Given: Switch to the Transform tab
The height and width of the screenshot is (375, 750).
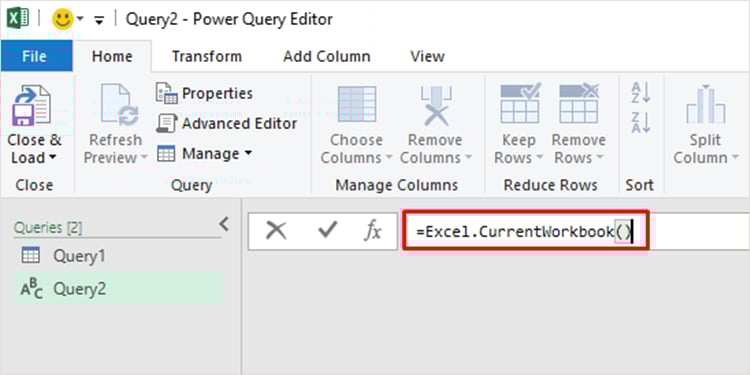Looking at the screenshot, I should (207, 56).
